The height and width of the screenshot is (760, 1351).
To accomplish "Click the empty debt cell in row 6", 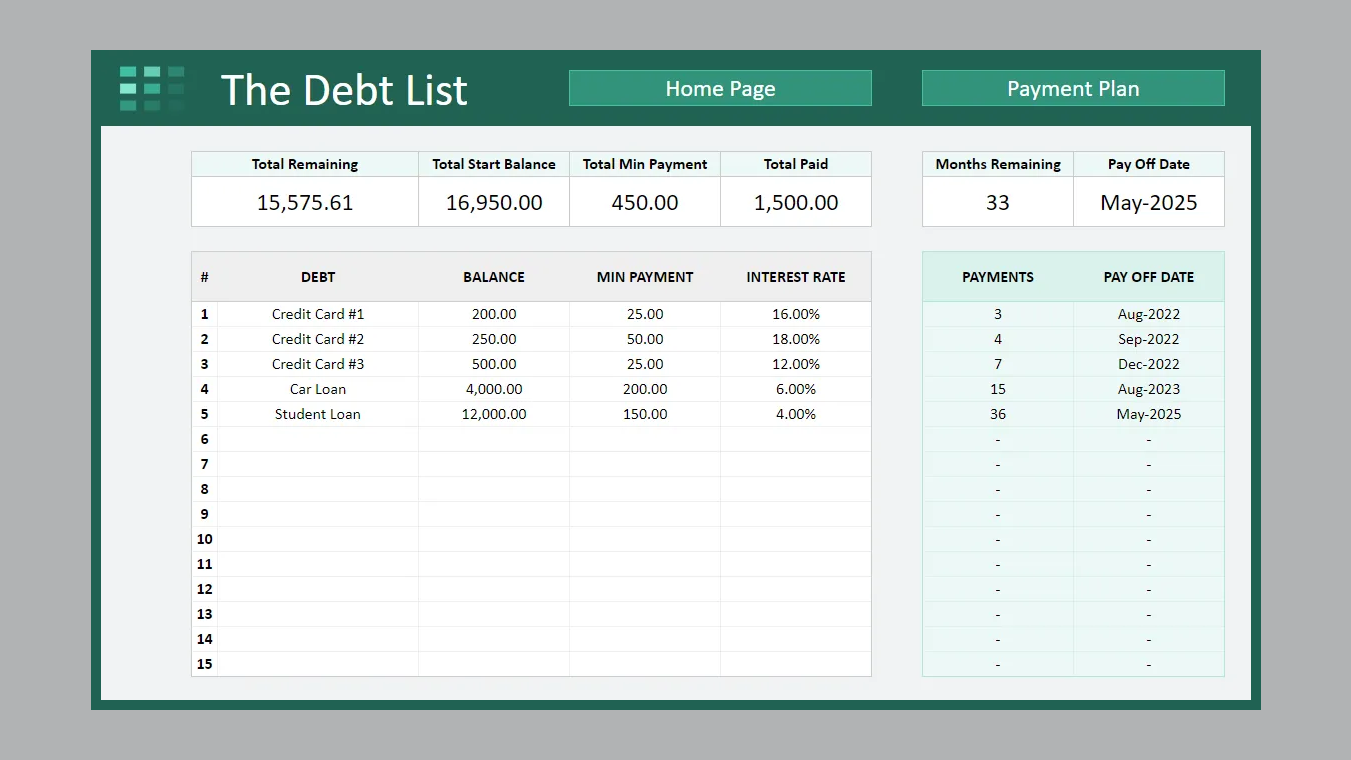I will coord(318,439).
